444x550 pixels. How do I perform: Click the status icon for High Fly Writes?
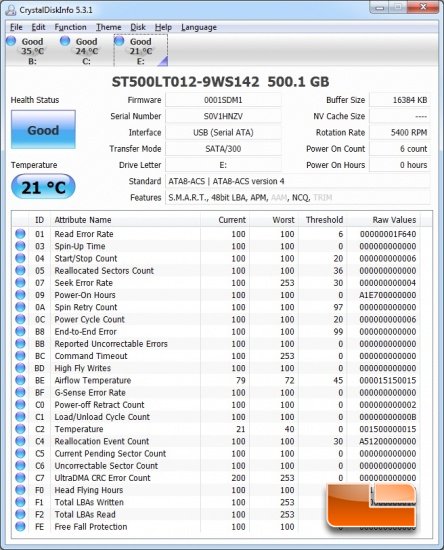(20, 368)
